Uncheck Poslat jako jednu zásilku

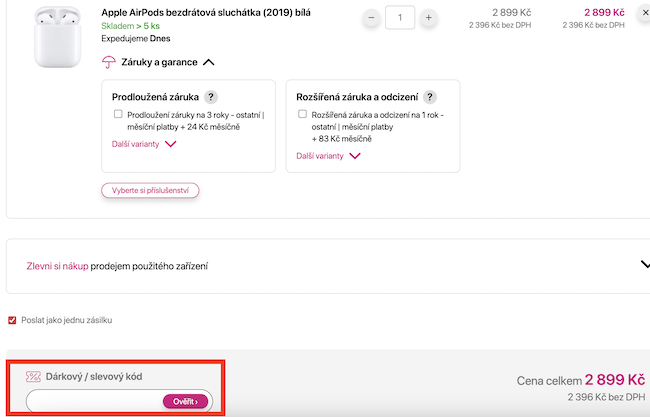point(12,320)
